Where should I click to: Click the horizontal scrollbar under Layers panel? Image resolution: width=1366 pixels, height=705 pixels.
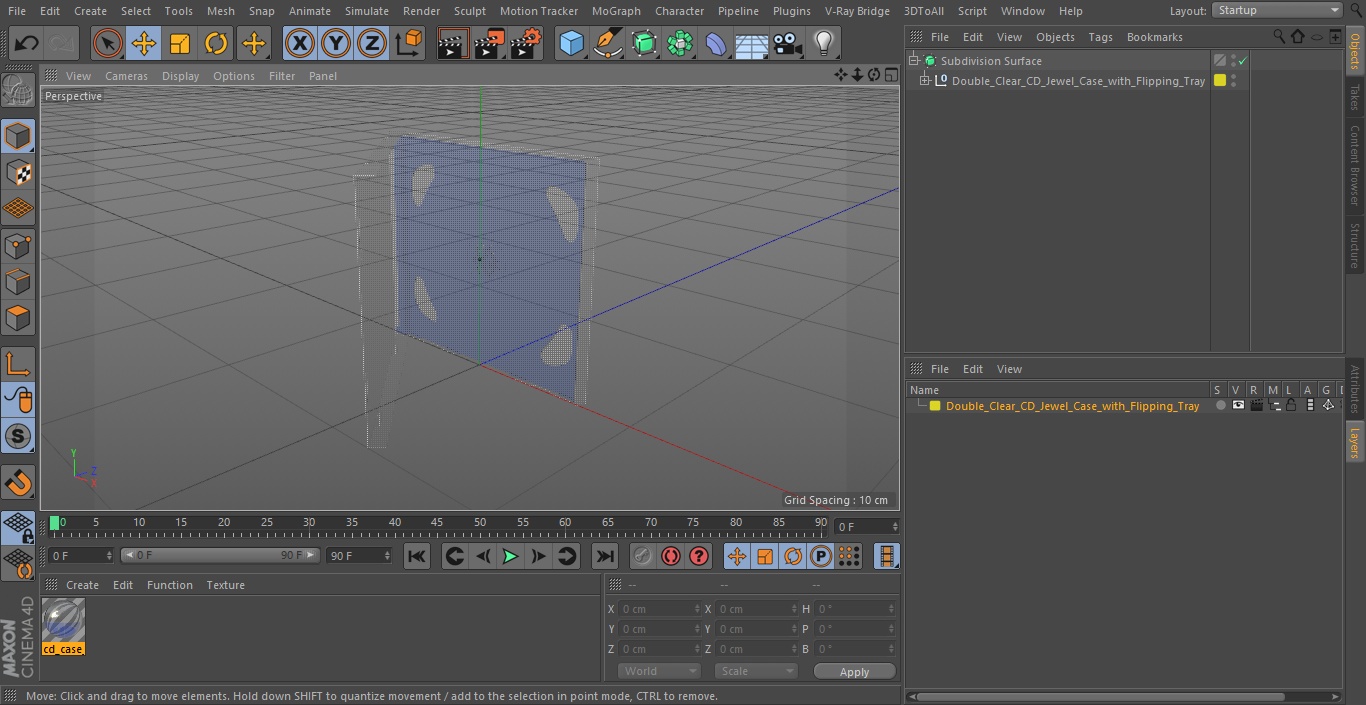[x=1100, y=696]
